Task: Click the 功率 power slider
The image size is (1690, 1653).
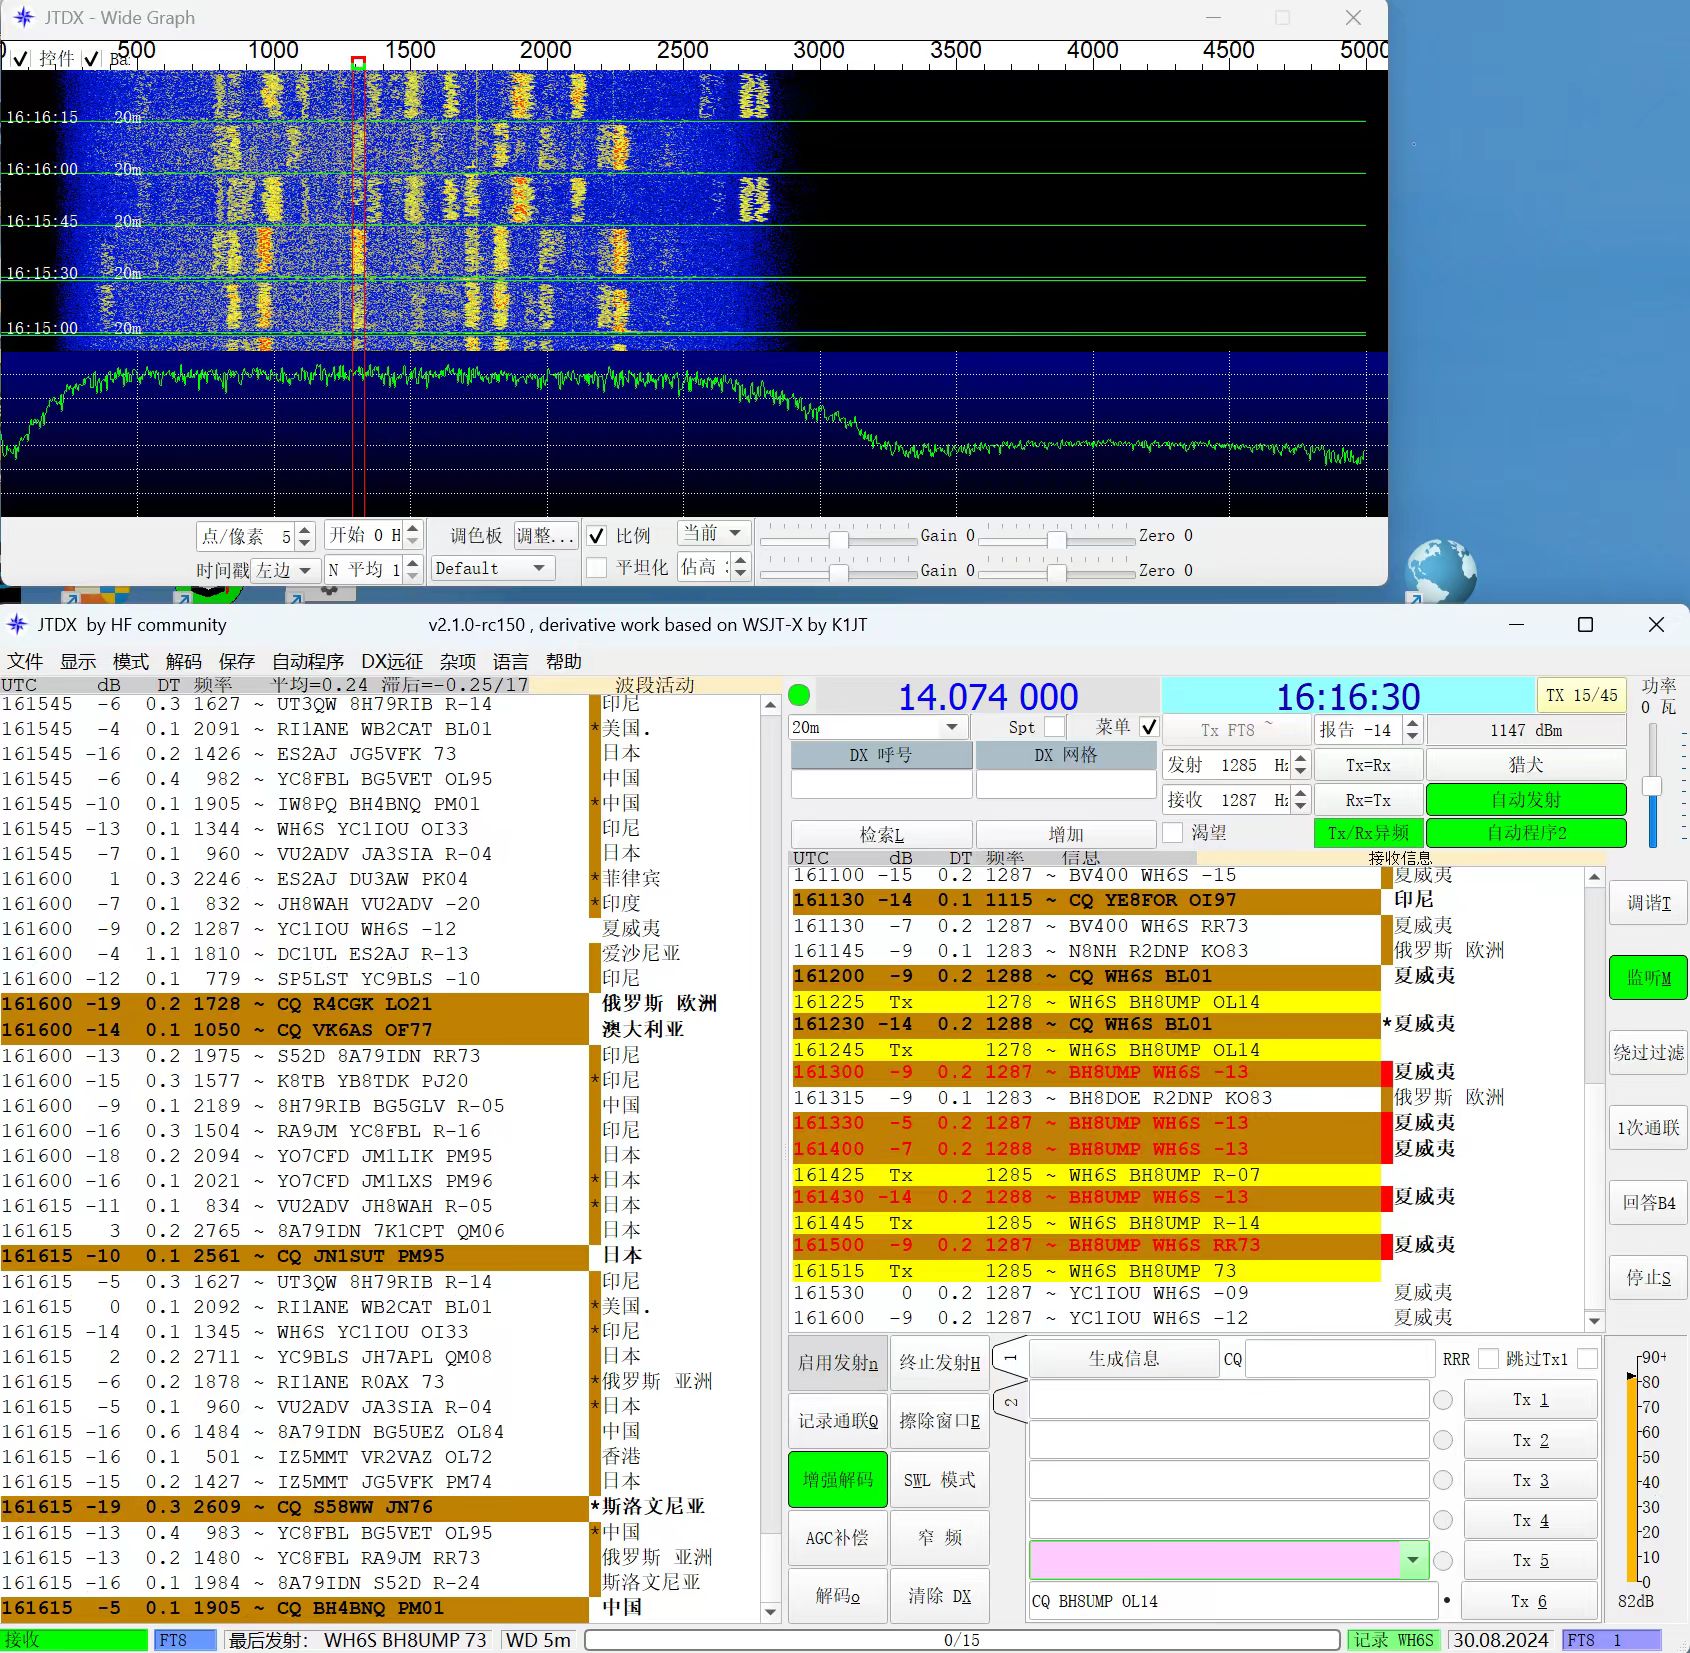Action: click(1652, 785)
